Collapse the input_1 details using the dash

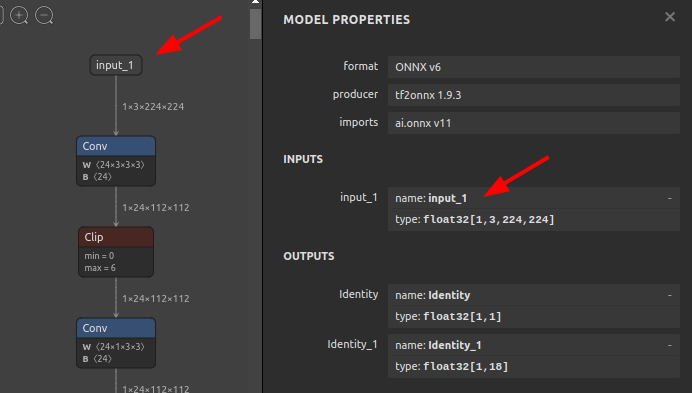pos(669,198)
